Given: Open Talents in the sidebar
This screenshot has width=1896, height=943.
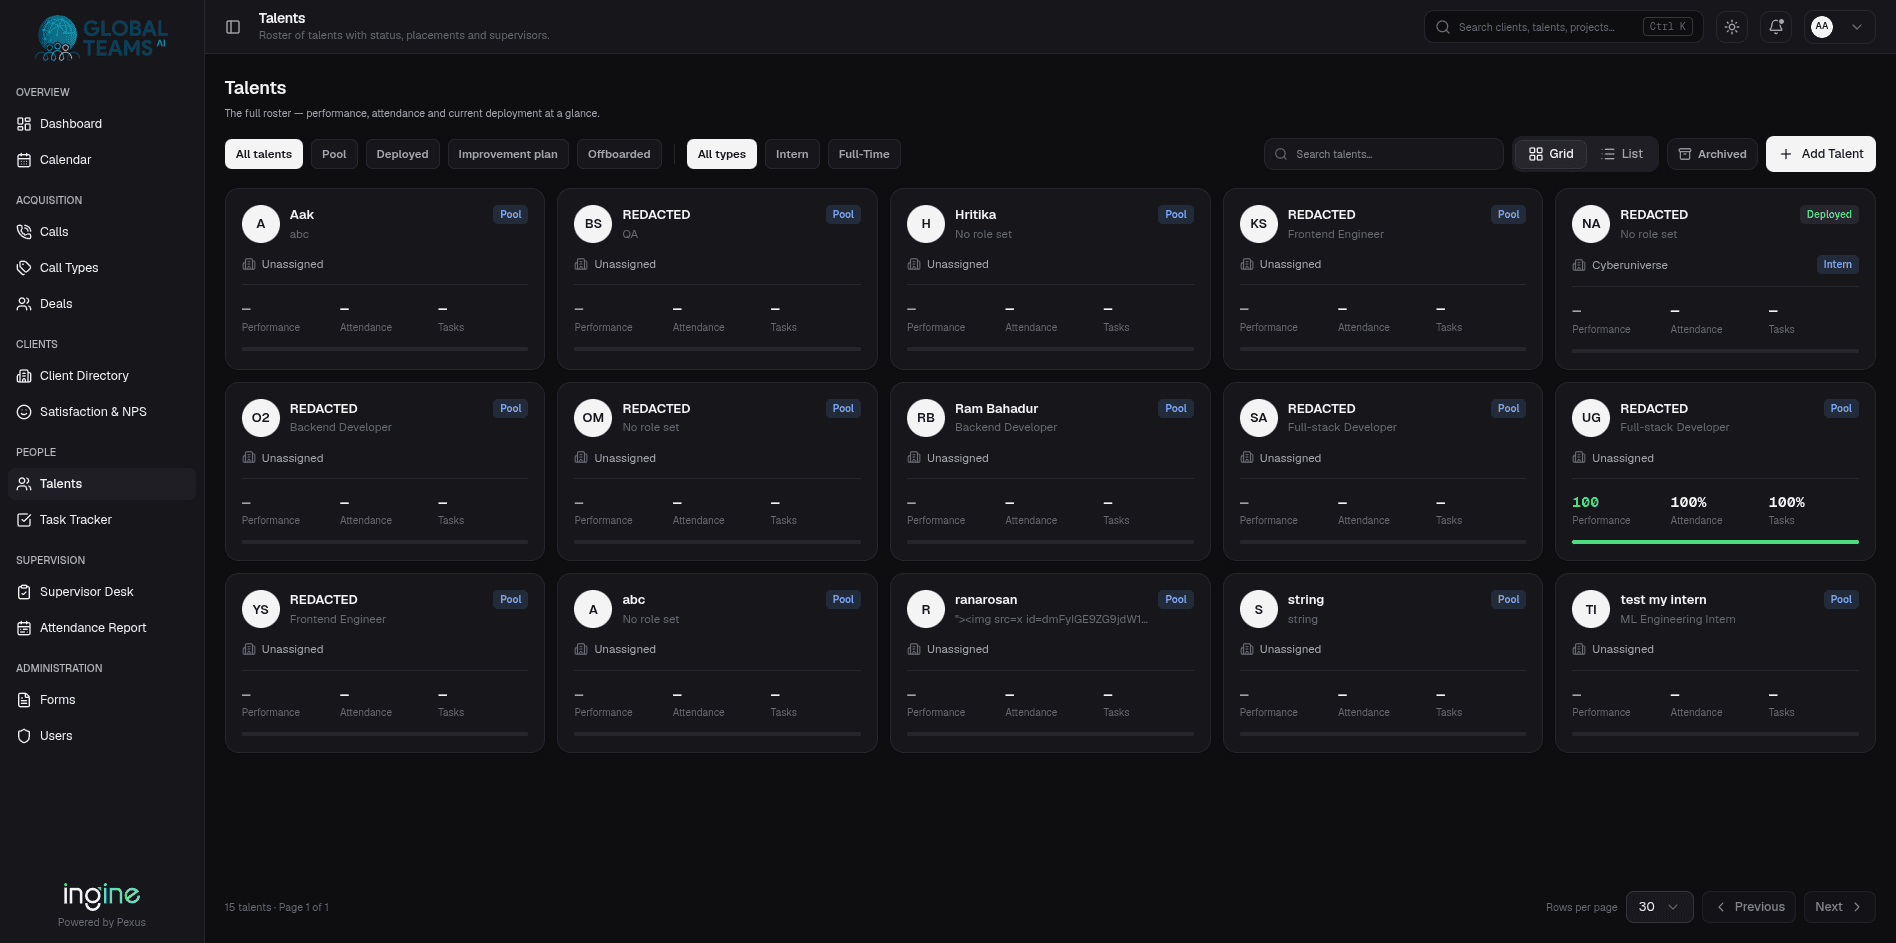Looking at the screenshot, I should pyautogui.click(x=102, y=484).
